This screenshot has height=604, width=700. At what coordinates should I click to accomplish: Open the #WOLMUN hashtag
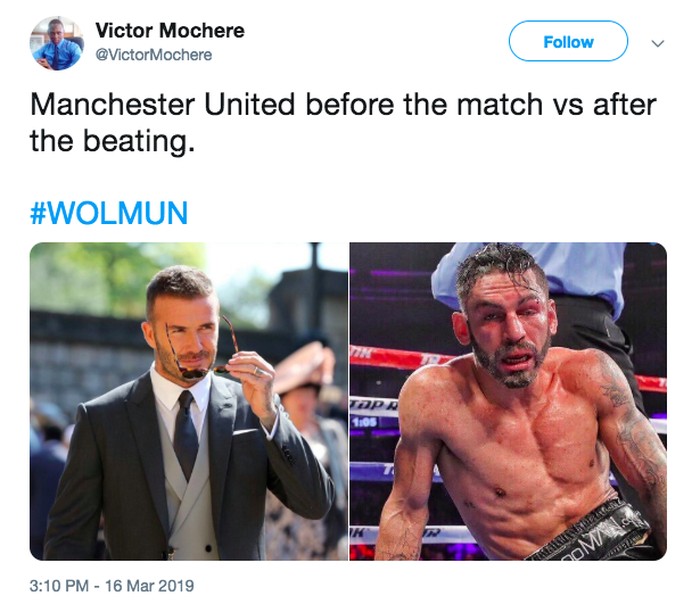click(x=108, y=213)
